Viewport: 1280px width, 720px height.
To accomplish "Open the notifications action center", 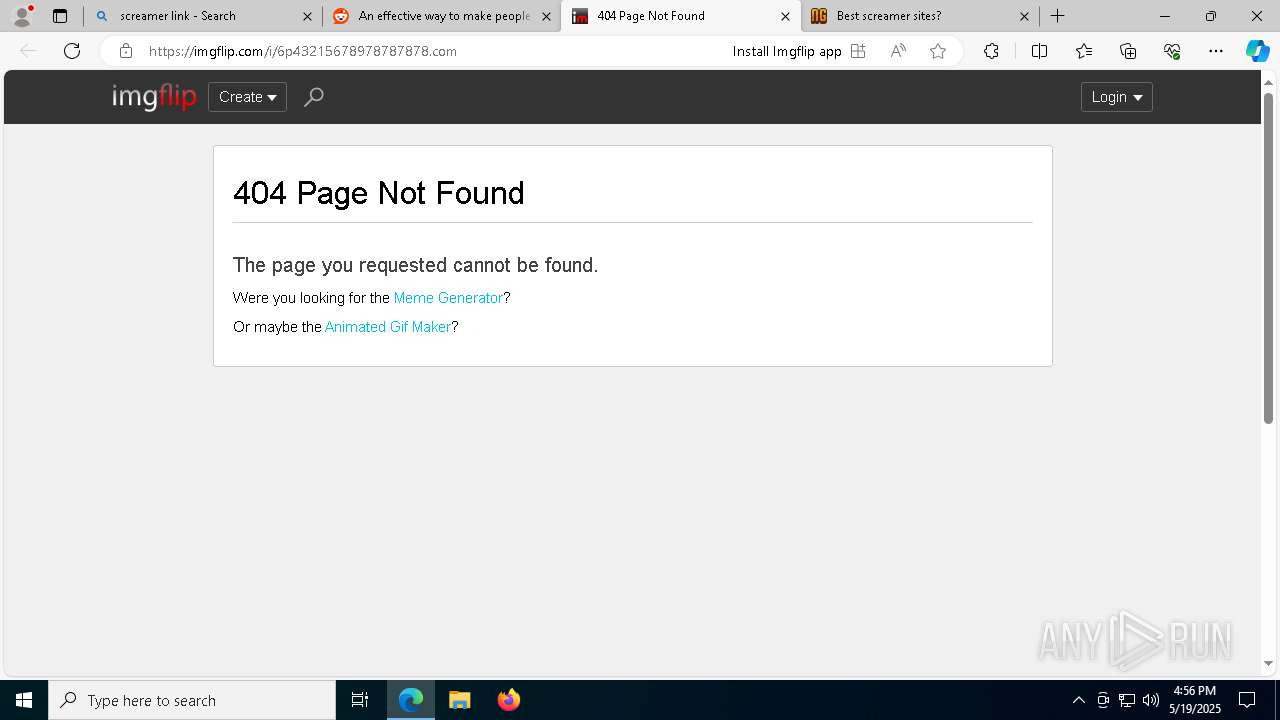I will click(1247, 700).
